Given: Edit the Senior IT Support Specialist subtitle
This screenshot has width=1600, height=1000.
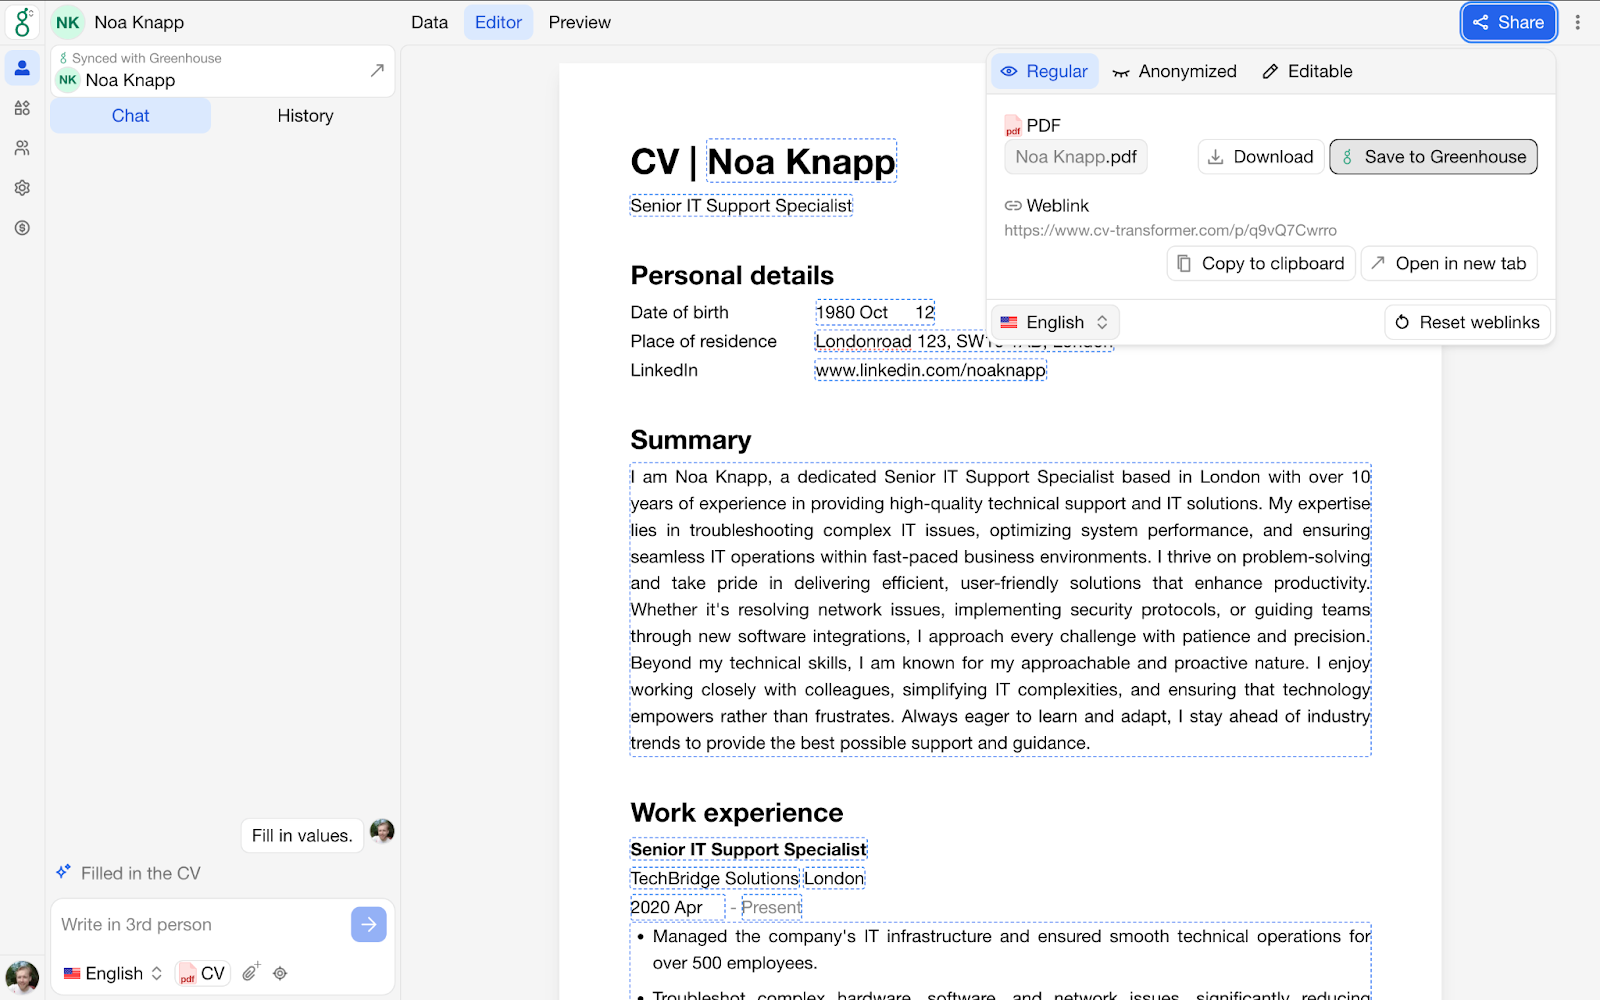Looking at the screenshot, I should click(741, 205).
